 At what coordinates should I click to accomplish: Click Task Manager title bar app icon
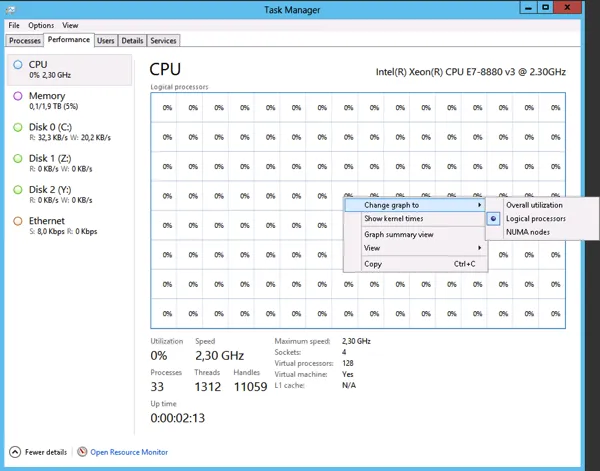(11, 10)
